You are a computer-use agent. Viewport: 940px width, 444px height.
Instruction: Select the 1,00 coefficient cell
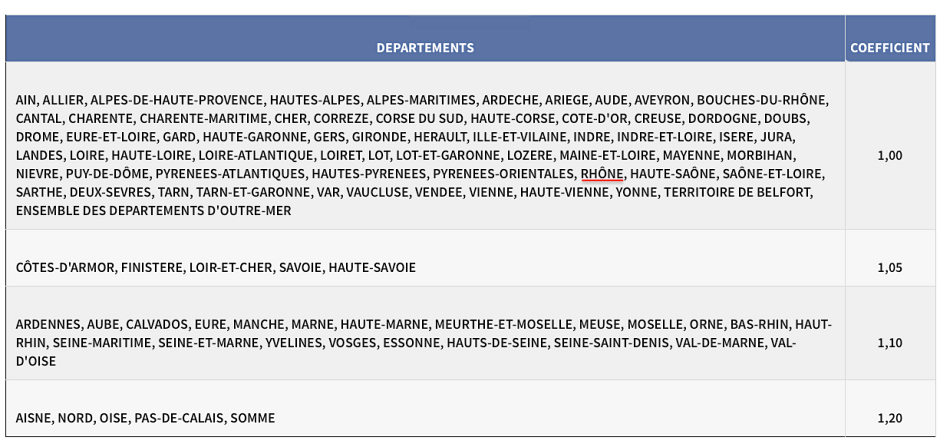tap(890, 156)
